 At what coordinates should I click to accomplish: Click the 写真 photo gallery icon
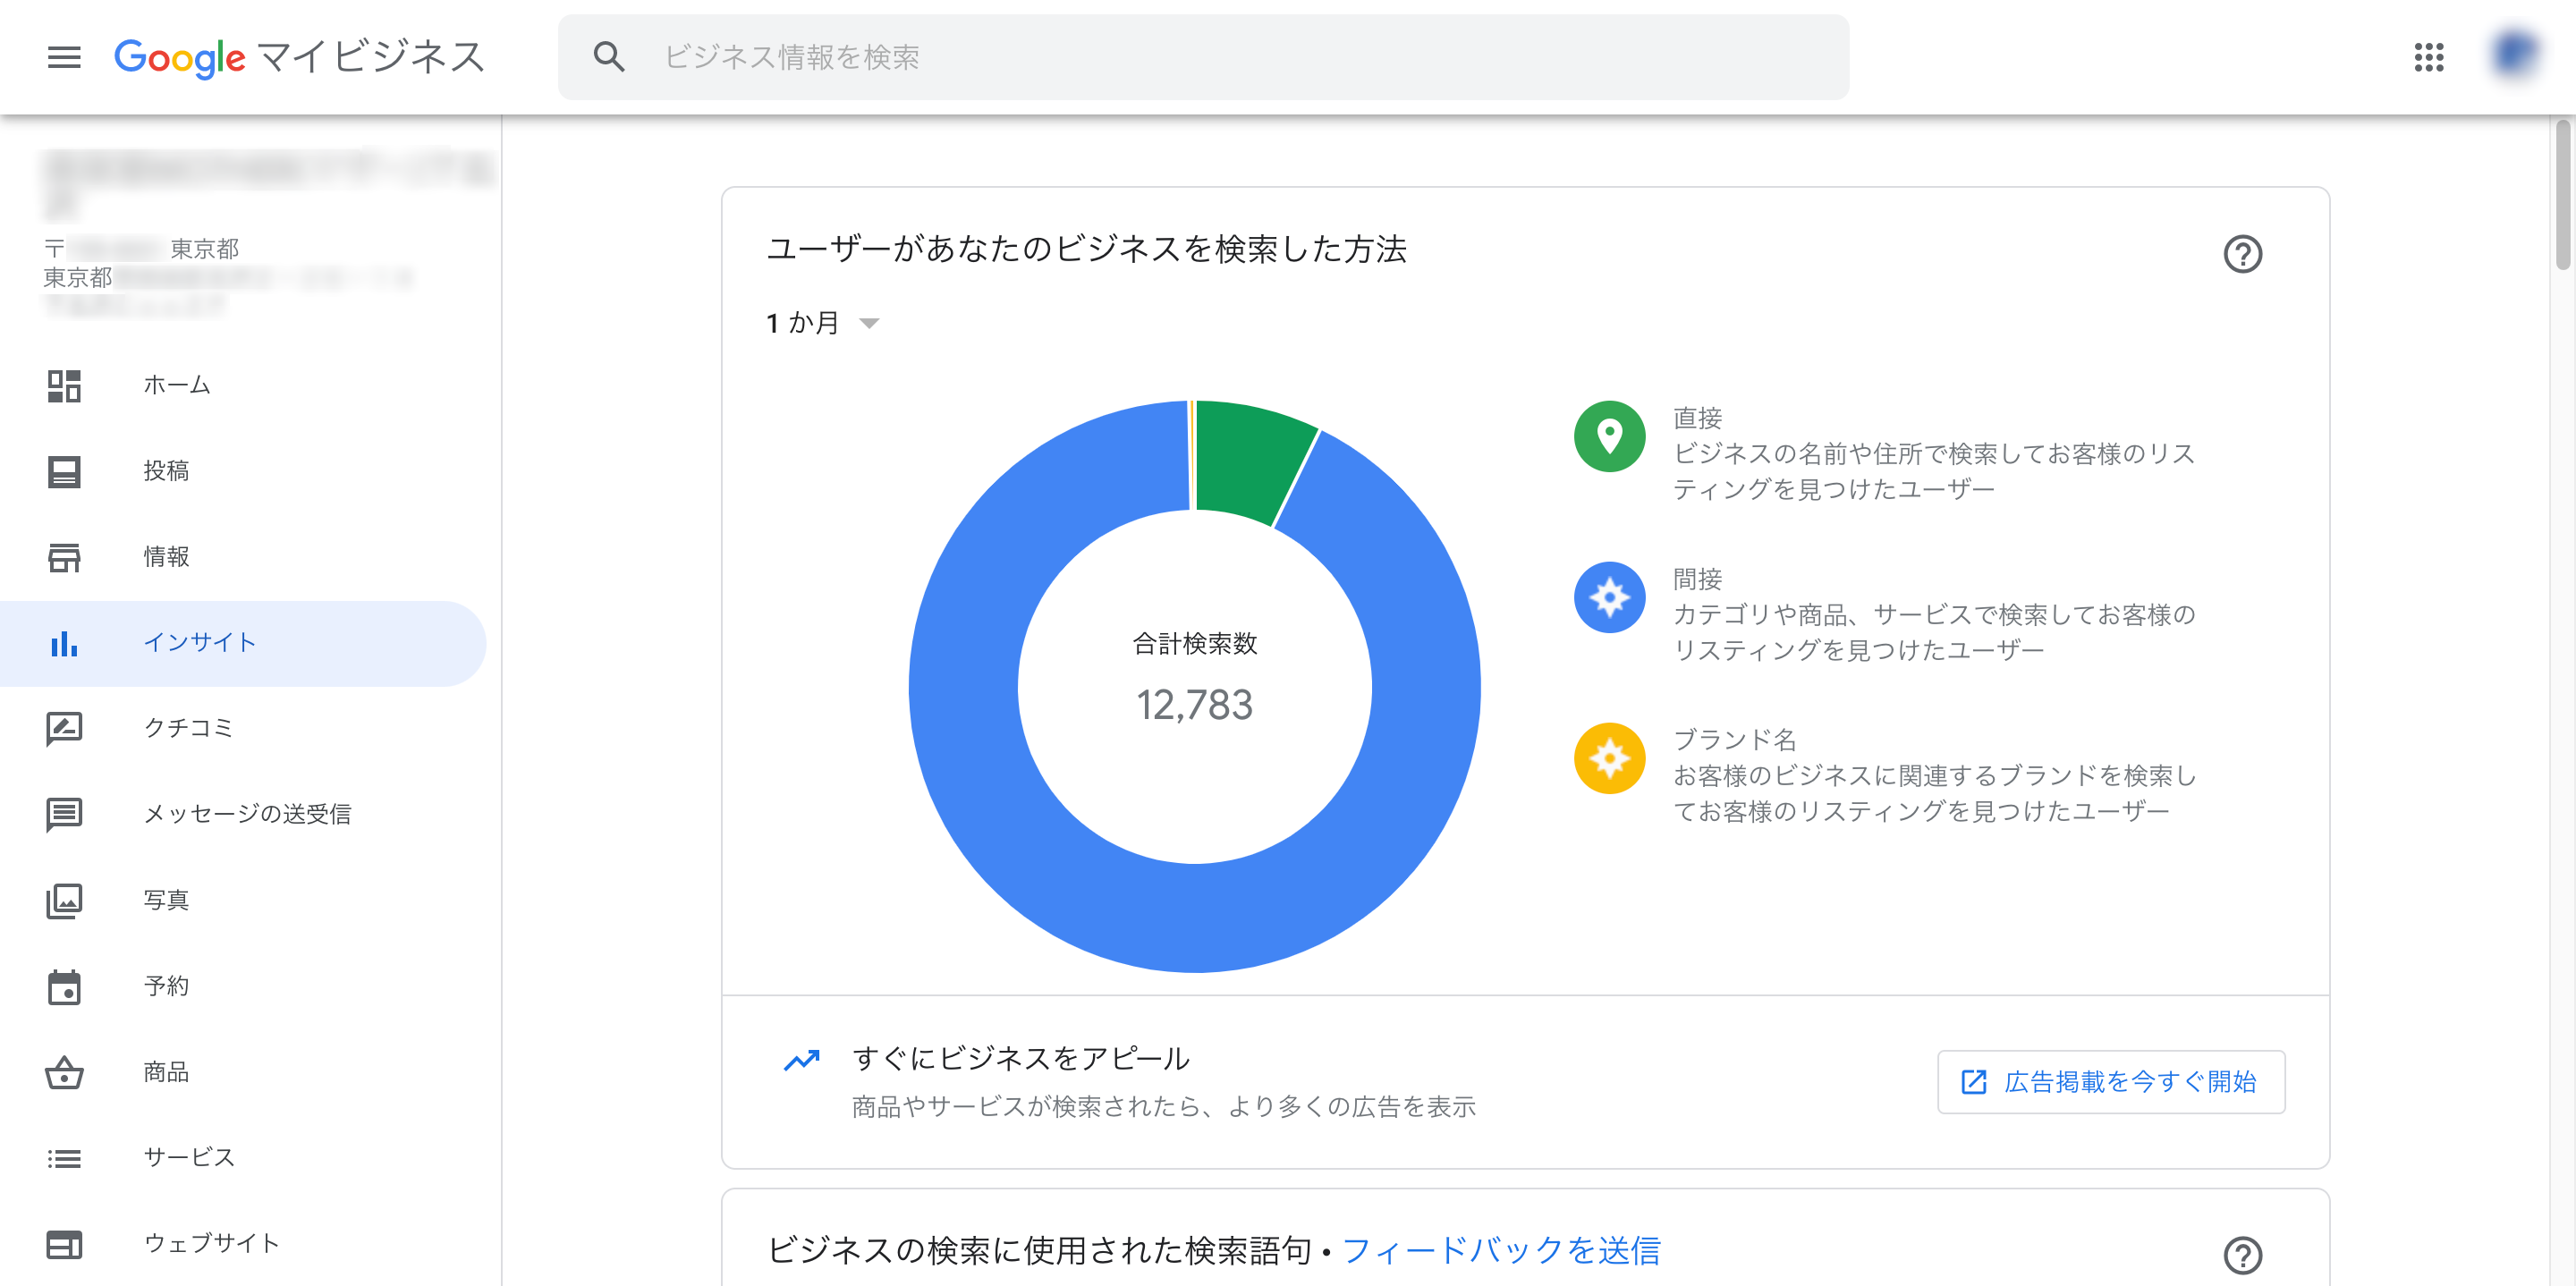click(64, 901)
